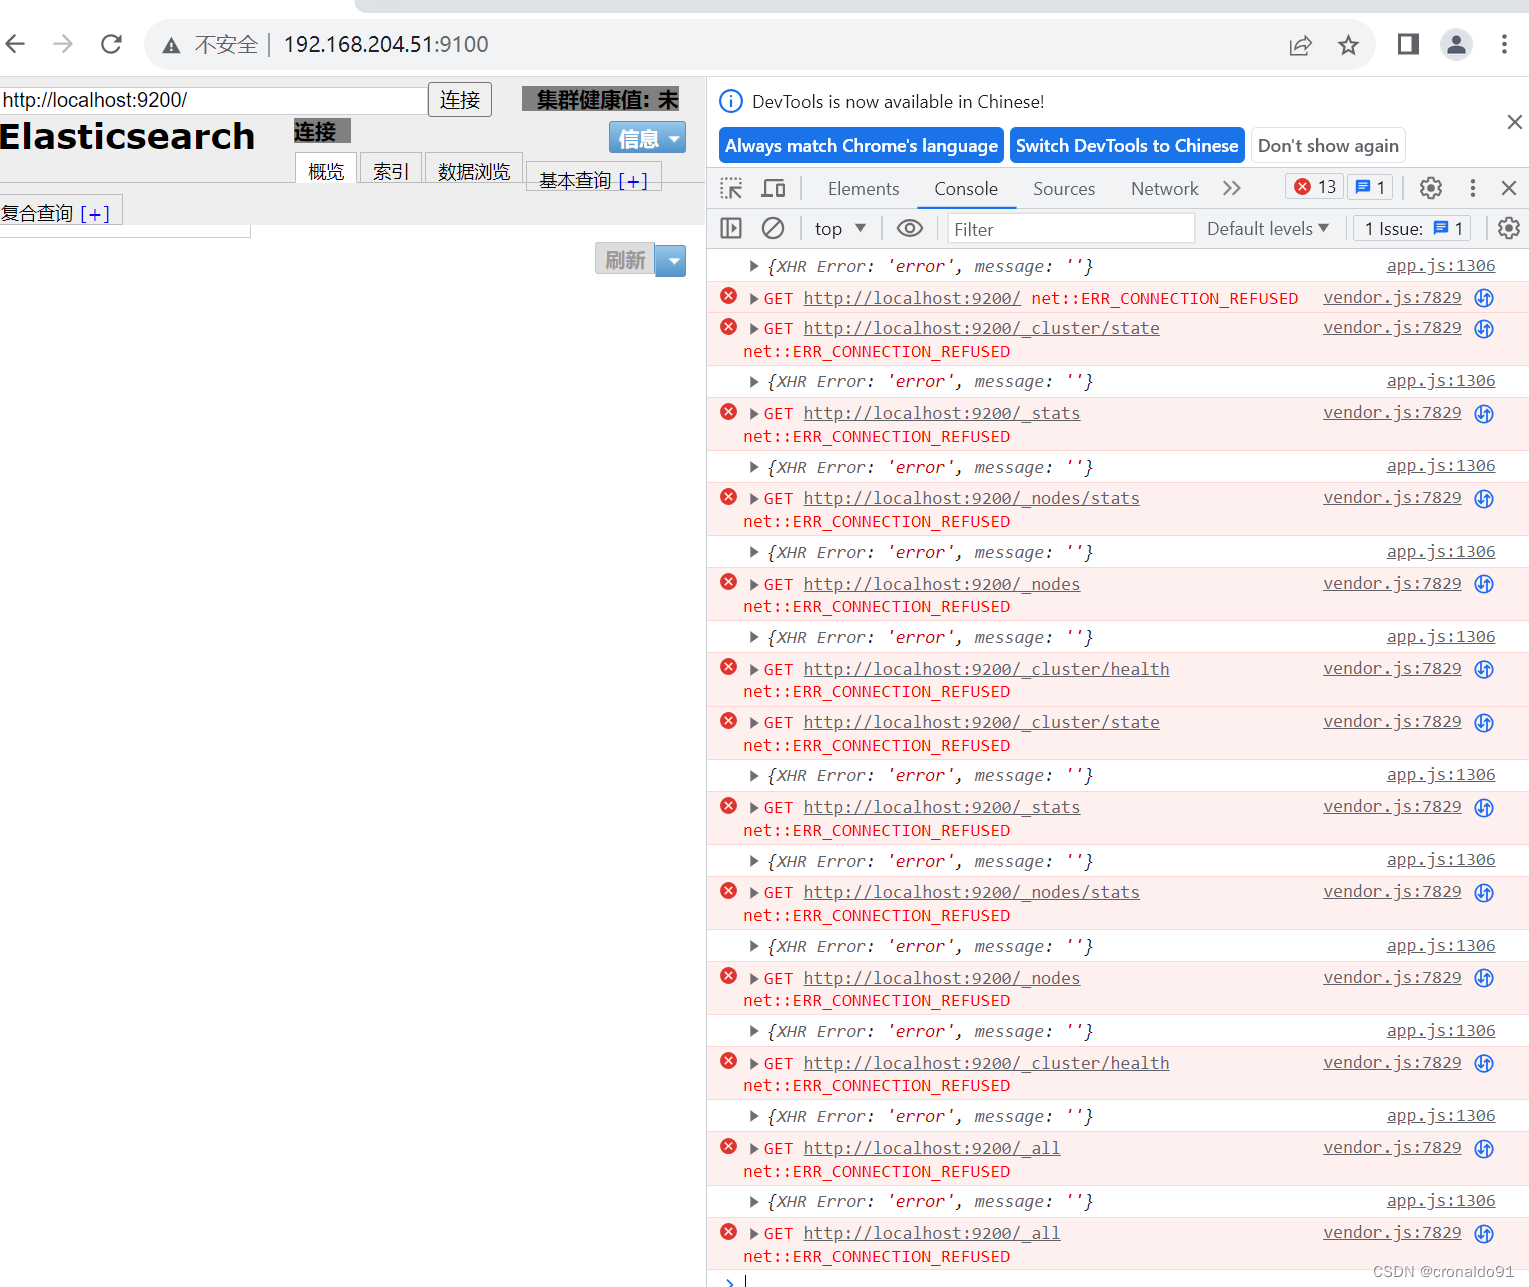Open the Default levels dropdown
This screenshot has height=1287, width=1529.
pyautogui.click(x=1268, y=228)
